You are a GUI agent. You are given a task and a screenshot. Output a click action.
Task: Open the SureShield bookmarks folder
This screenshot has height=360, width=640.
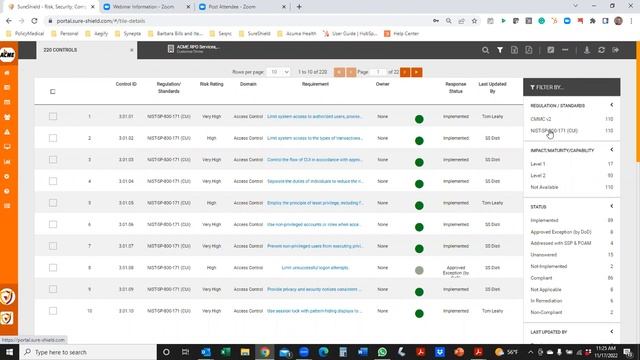(x=254, y=33)
